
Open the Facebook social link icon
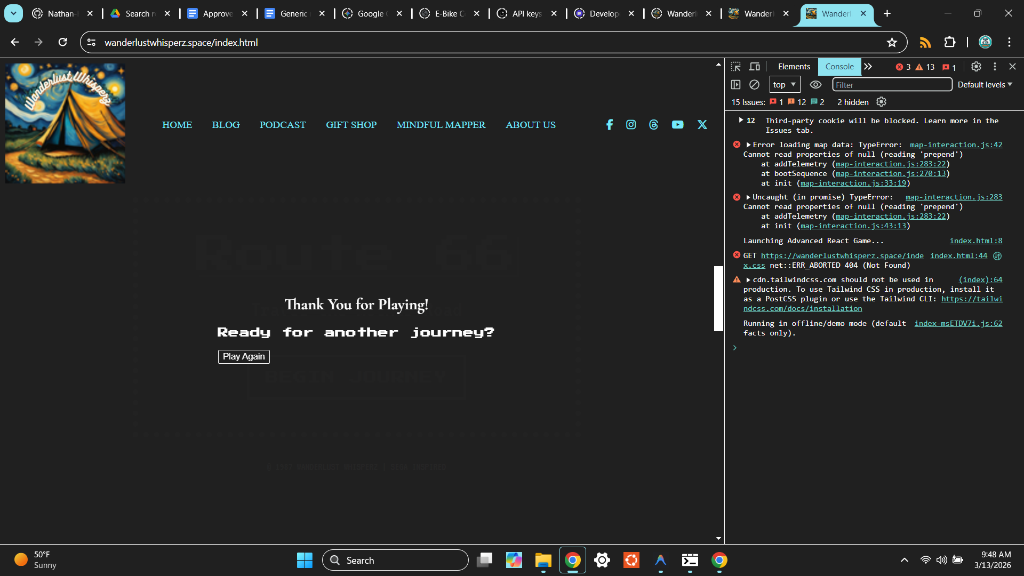click(x=609, y=125)
